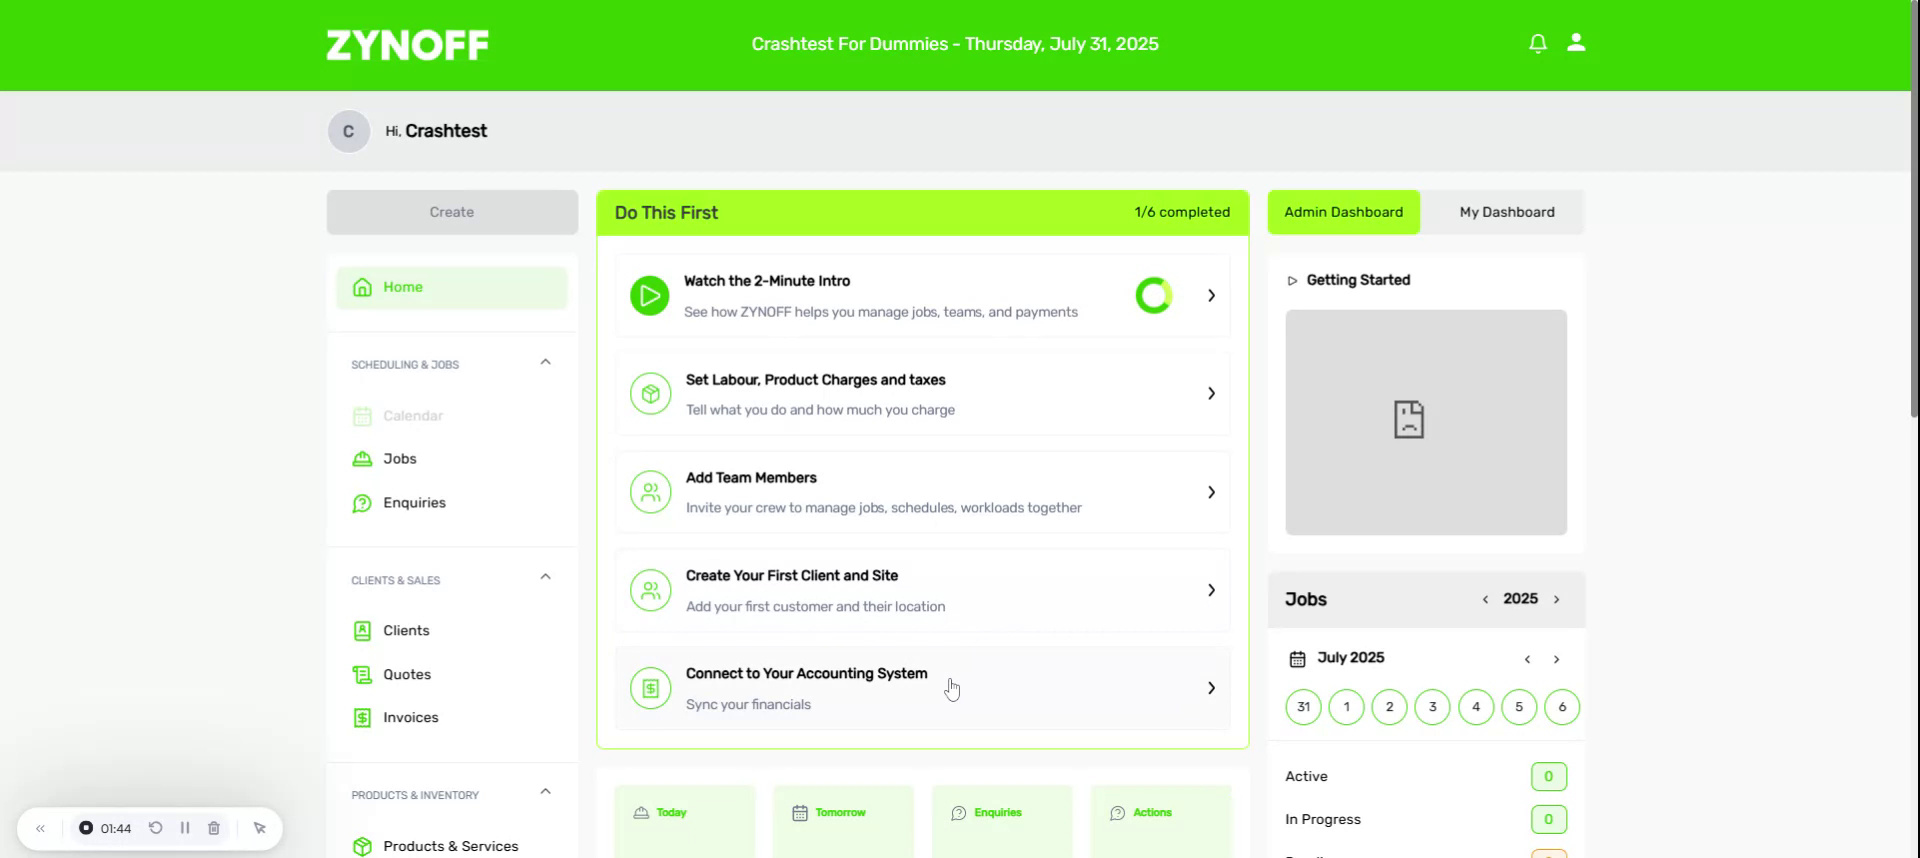Click the page vertical scrollbar
Image resolution: width=1920 pixels, height=858 pixels.
pyautogui.click(x=1914, y=210)
